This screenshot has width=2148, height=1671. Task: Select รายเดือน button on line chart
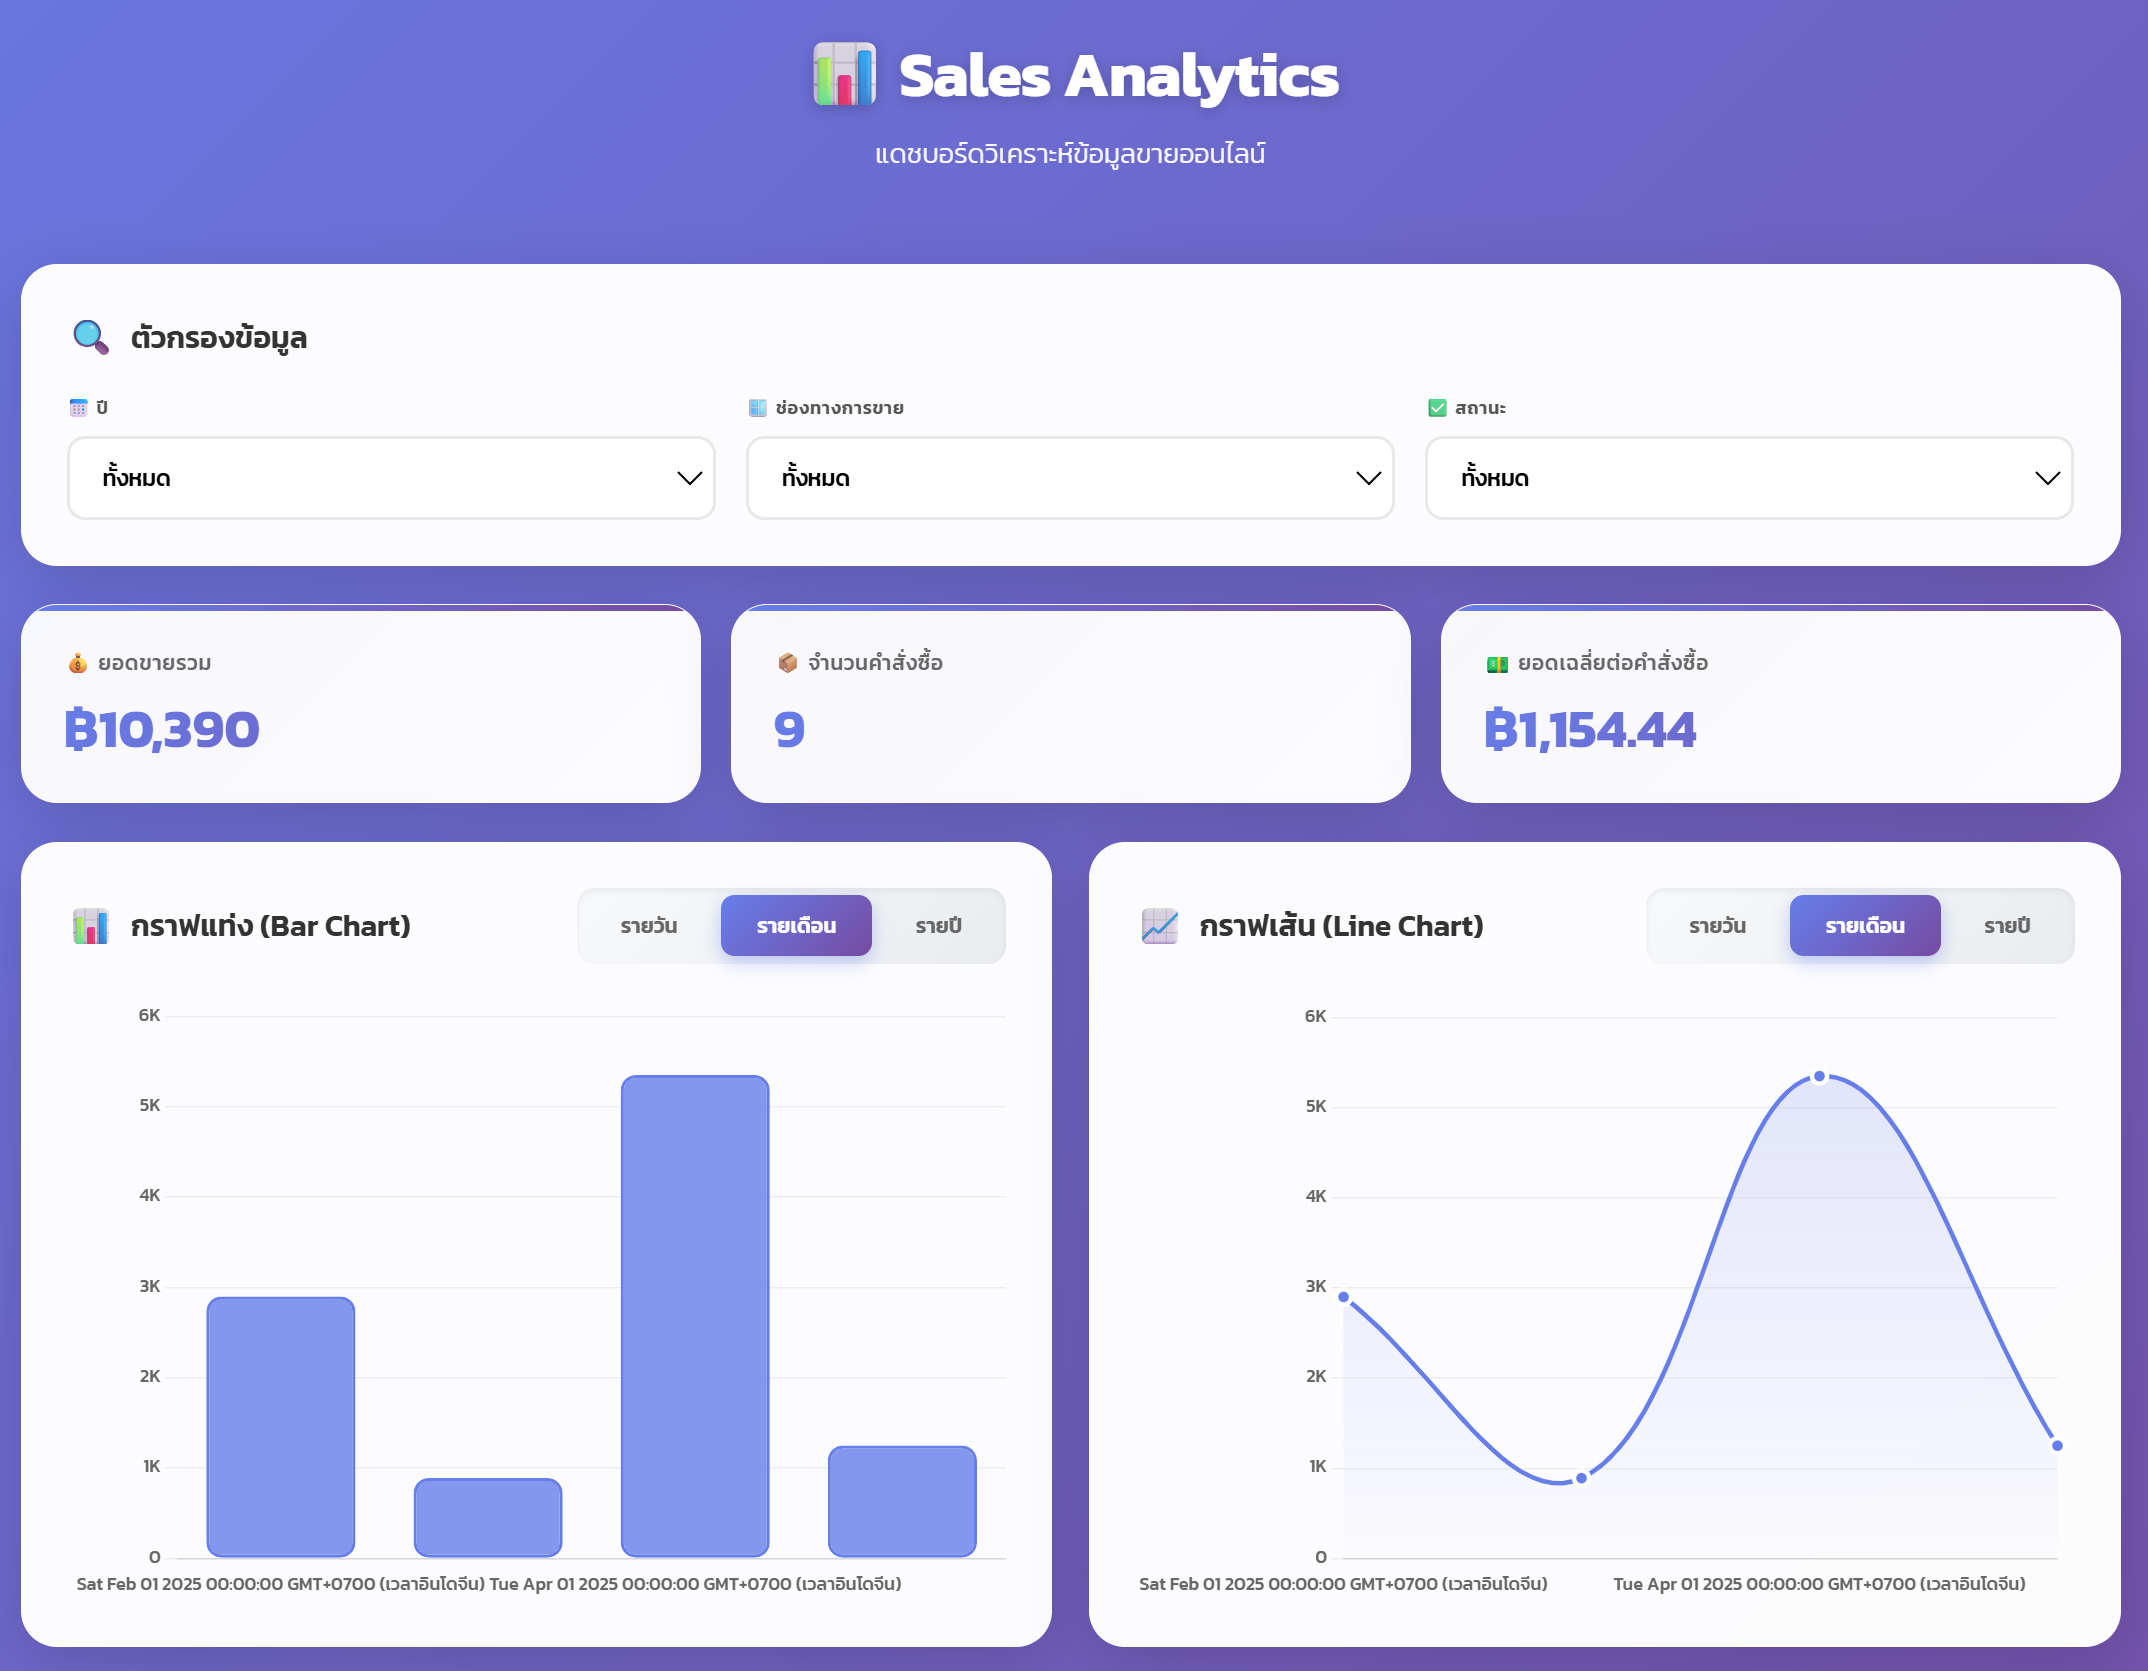tap(1865, 926)
